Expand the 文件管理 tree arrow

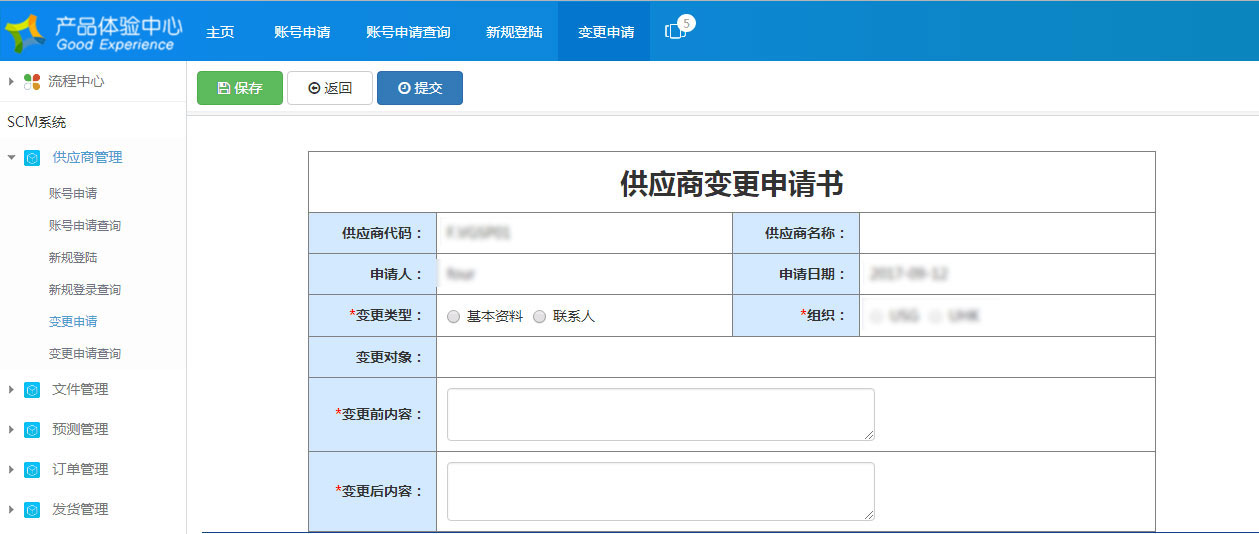coord(11,390)
